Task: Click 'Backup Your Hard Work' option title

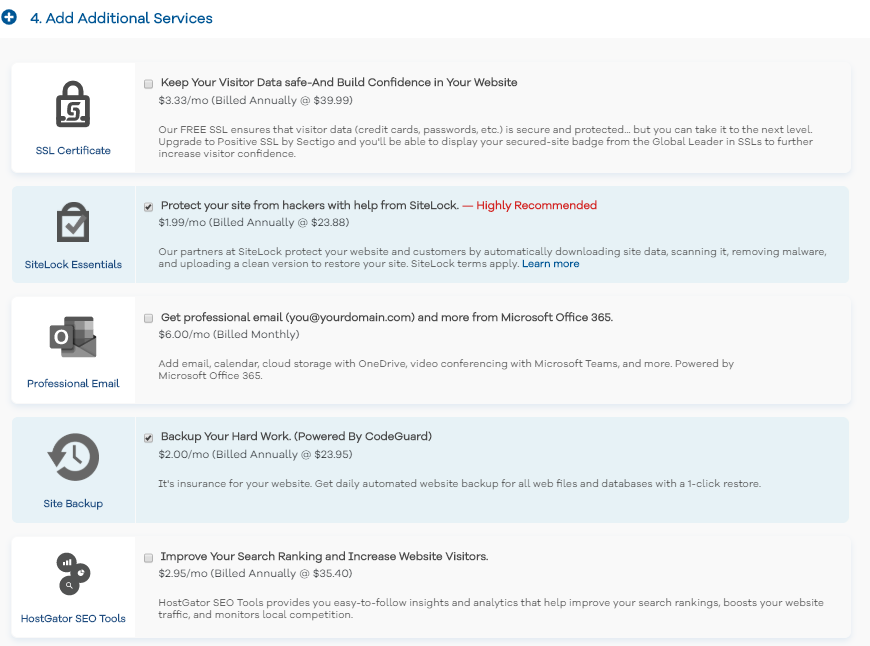Action: pos(296,437)
